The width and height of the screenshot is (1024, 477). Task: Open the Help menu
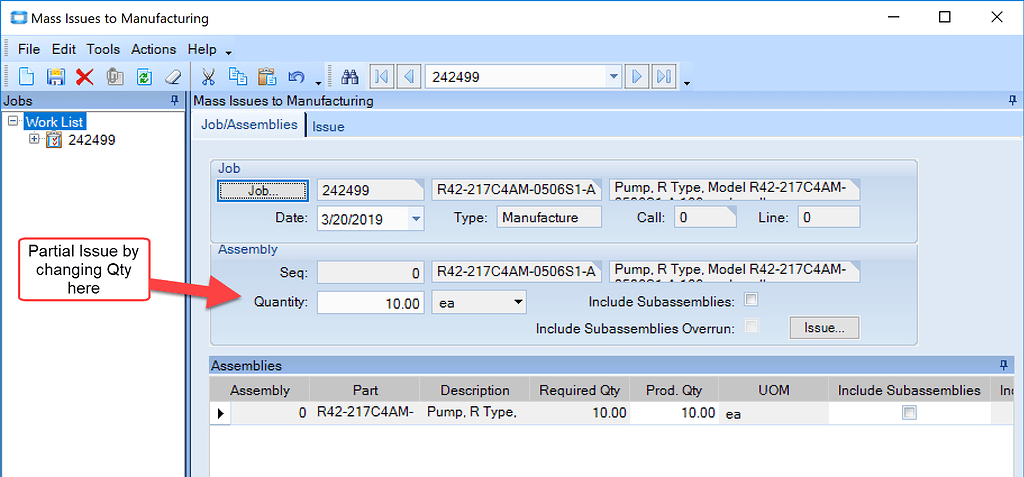[x=202, y=49]
